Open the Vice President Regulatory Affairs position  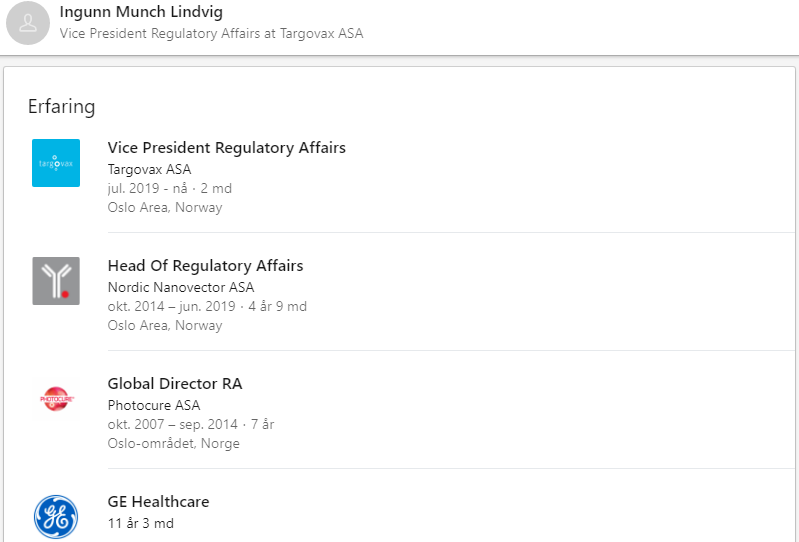pos(227,148)
